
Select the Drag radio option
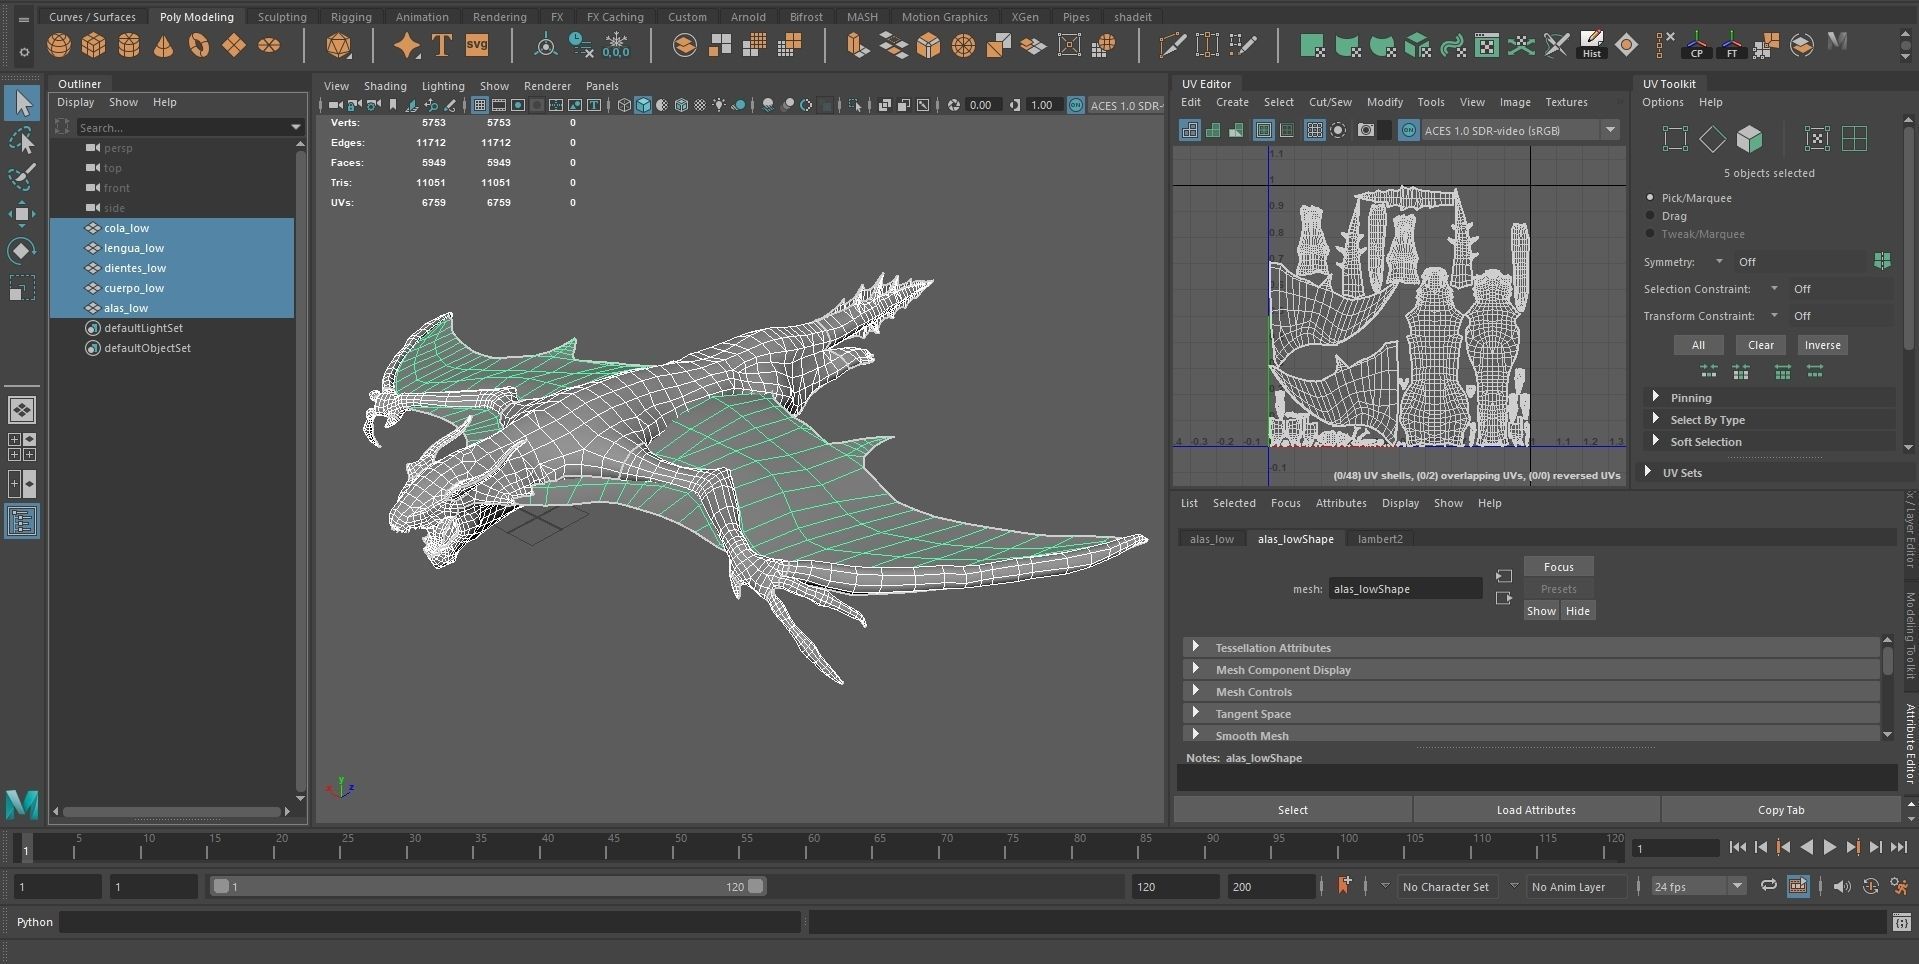tap(1650, 216)
